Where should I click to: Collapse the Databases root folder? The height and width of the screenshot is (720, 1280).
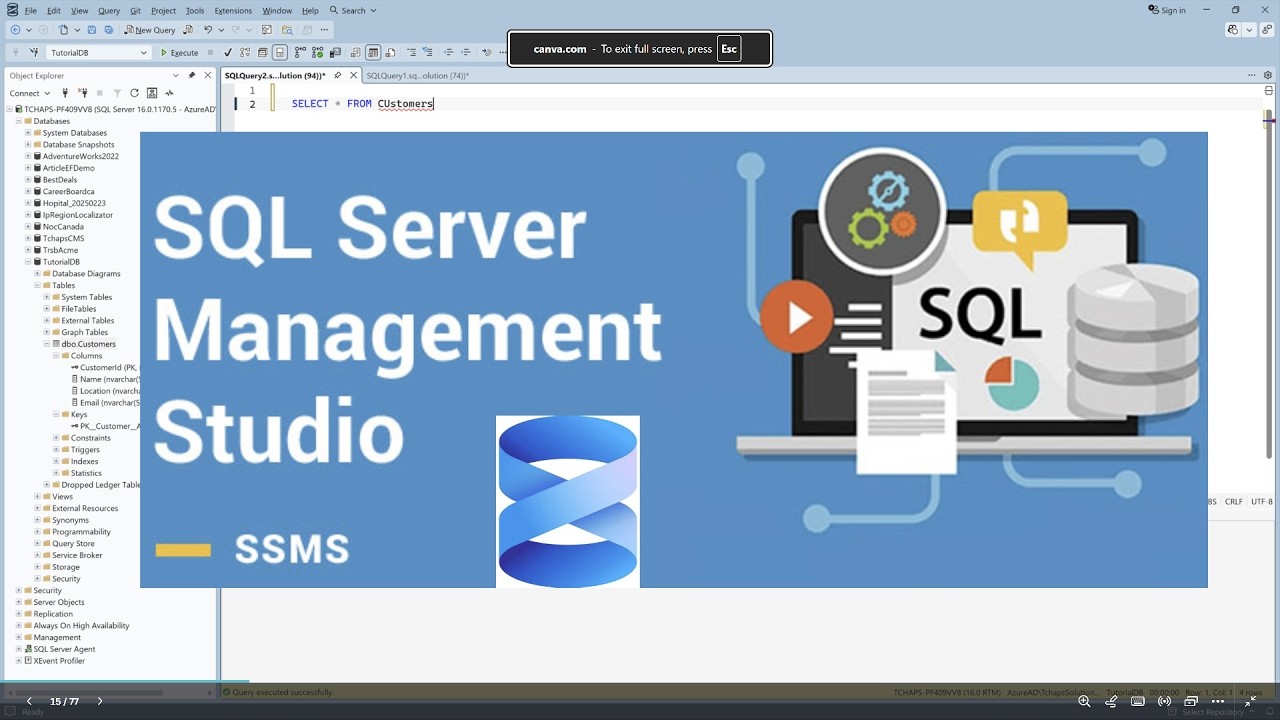coord(18,121)
